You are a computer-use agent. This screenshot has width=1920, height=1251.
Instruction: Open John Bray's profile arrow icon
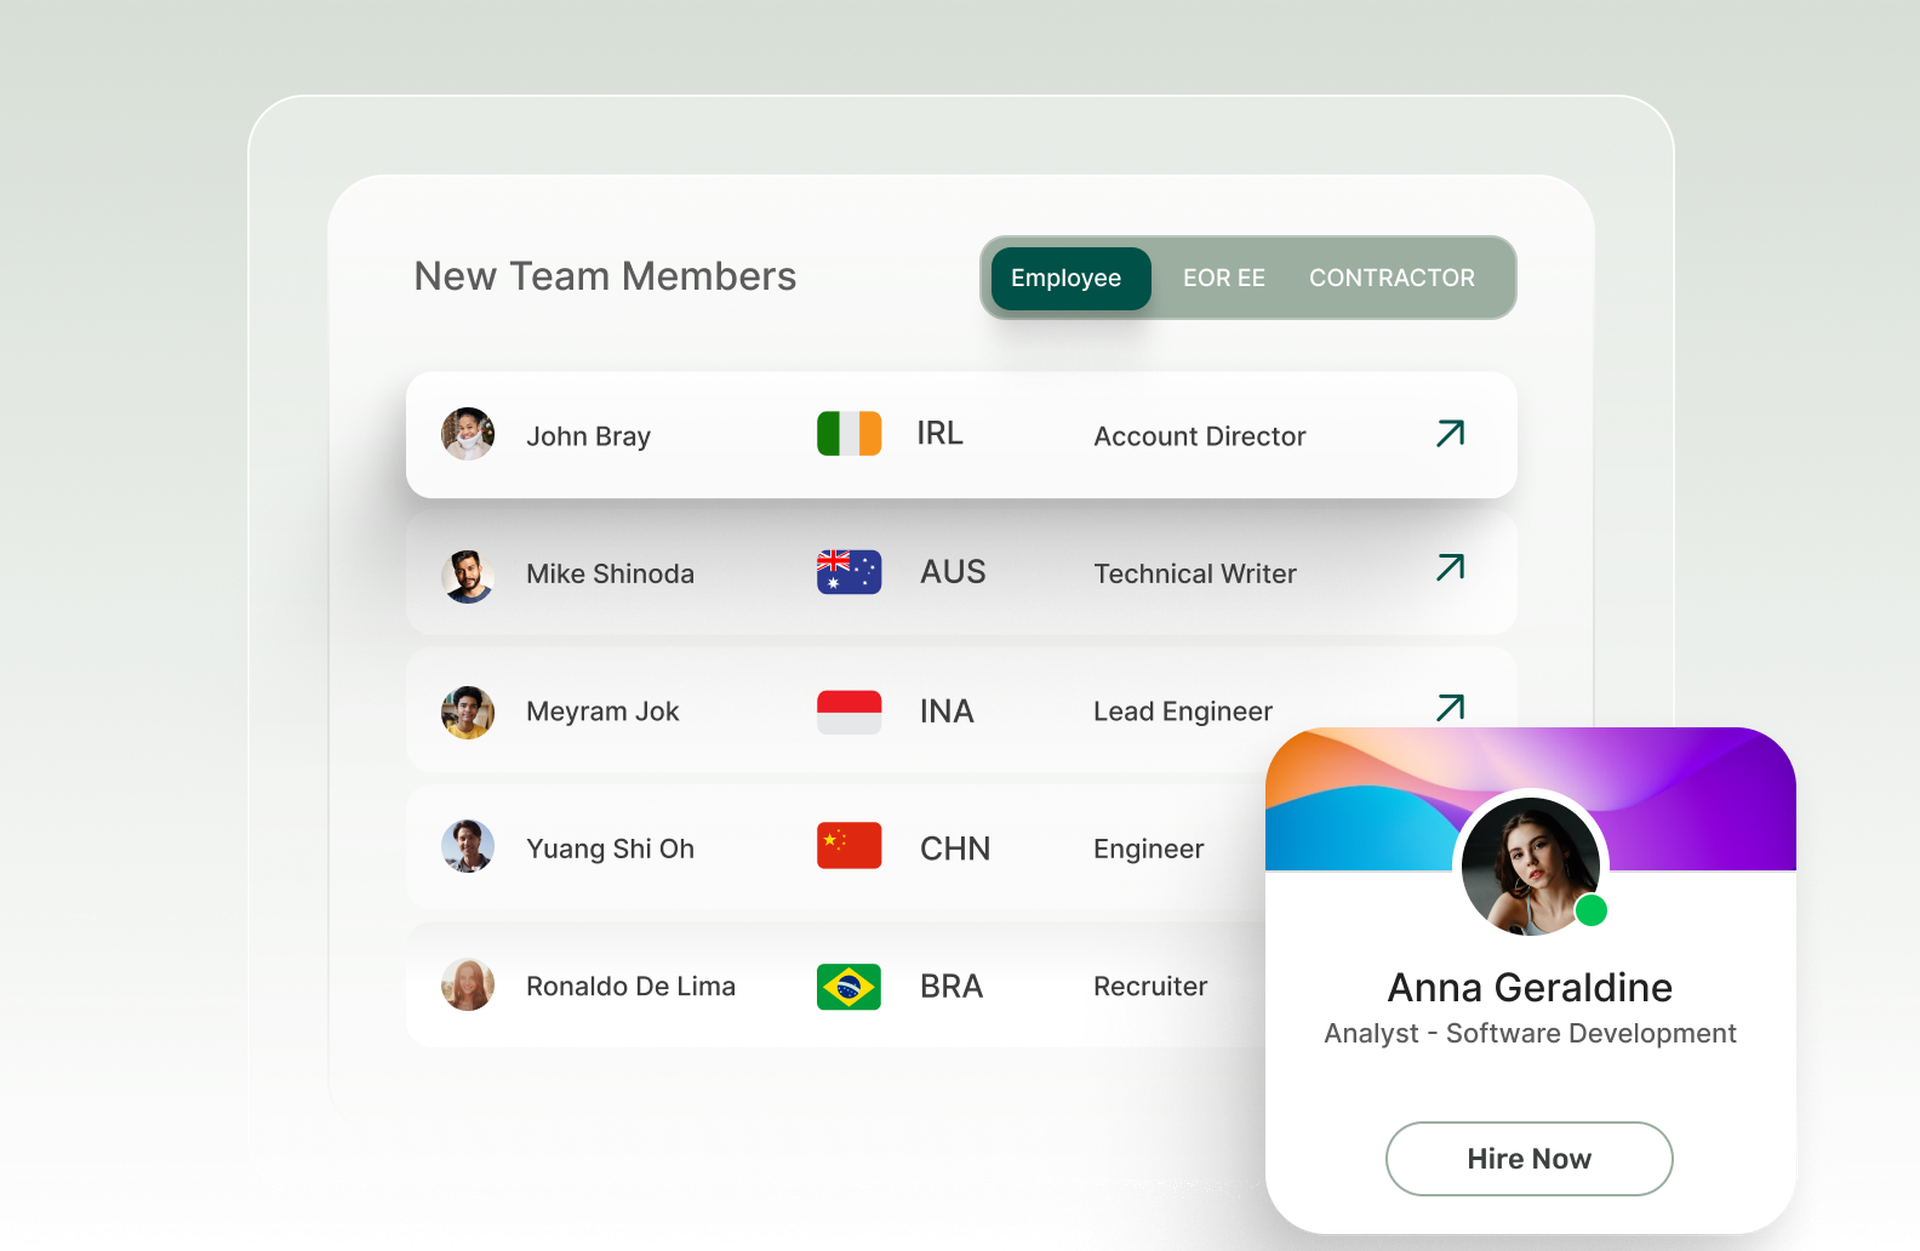coord(1450,433)
